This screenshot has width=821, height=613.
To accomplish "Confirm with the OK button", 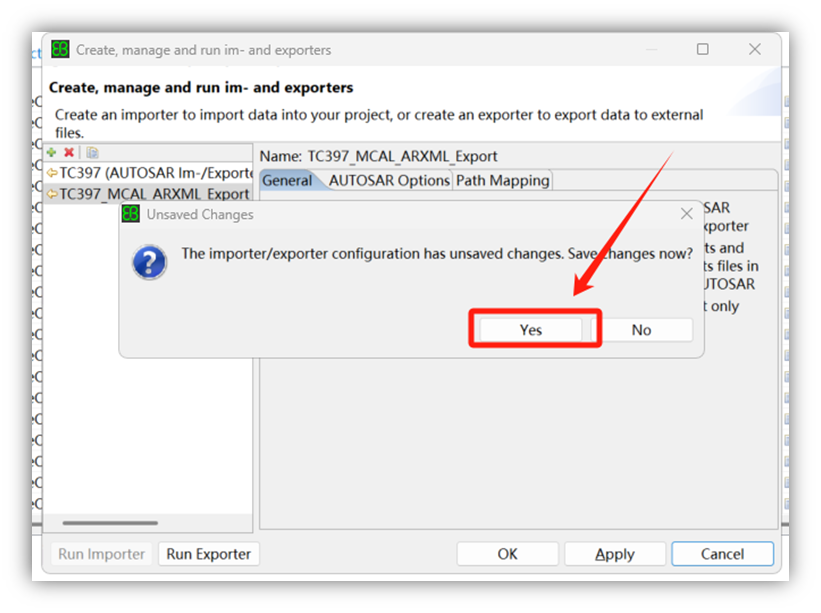I will pos(507,554).
